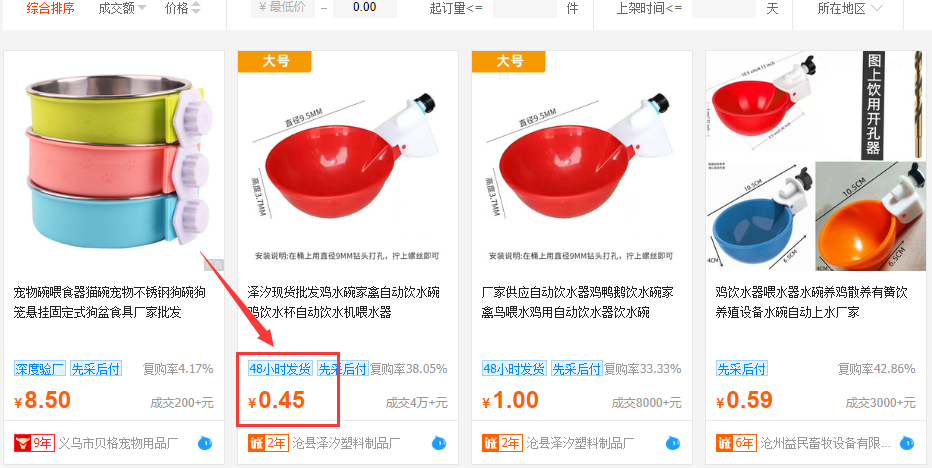Click the 0.00 maximum price field
Screen dimensions: 932x468
(x=364, y=8)
